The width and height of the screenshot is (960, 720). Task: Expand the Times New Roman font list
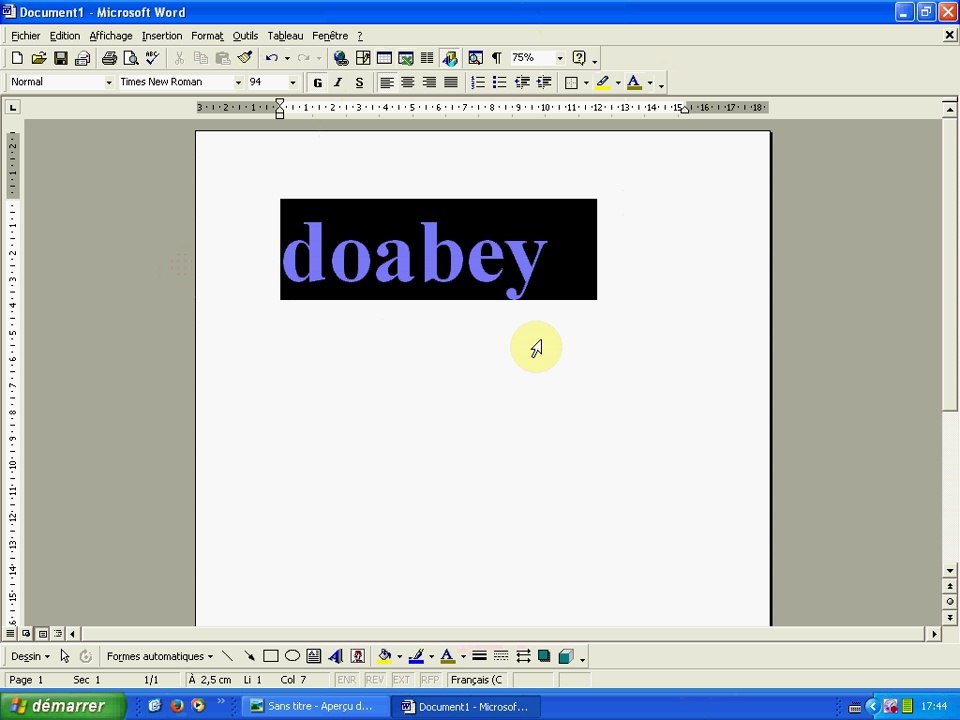[x=238, y=83]
